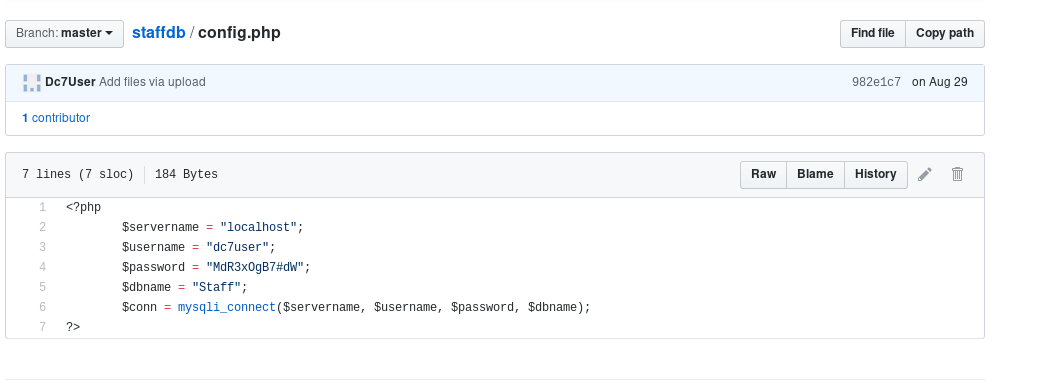The image size is (1050, 390).
Task: Select line number 2
Action: pos(42,227)
